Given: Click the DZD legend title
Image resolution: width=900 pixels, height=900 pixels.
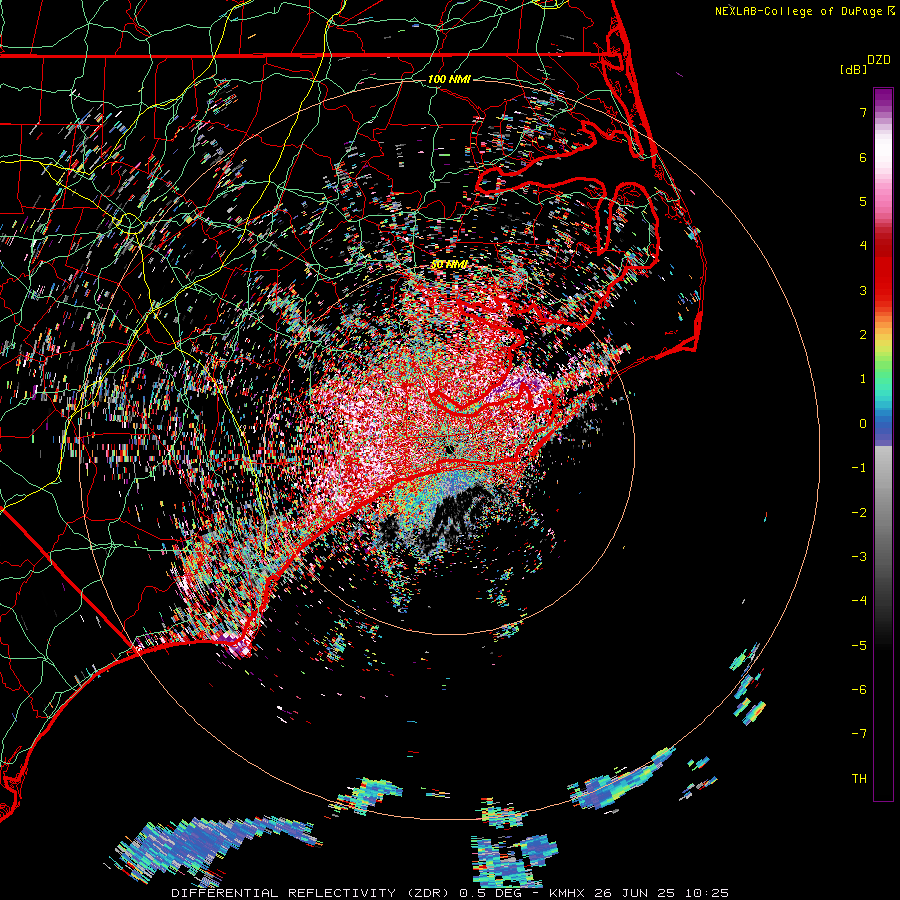Looking at the screenshot, I should [879, 60].
